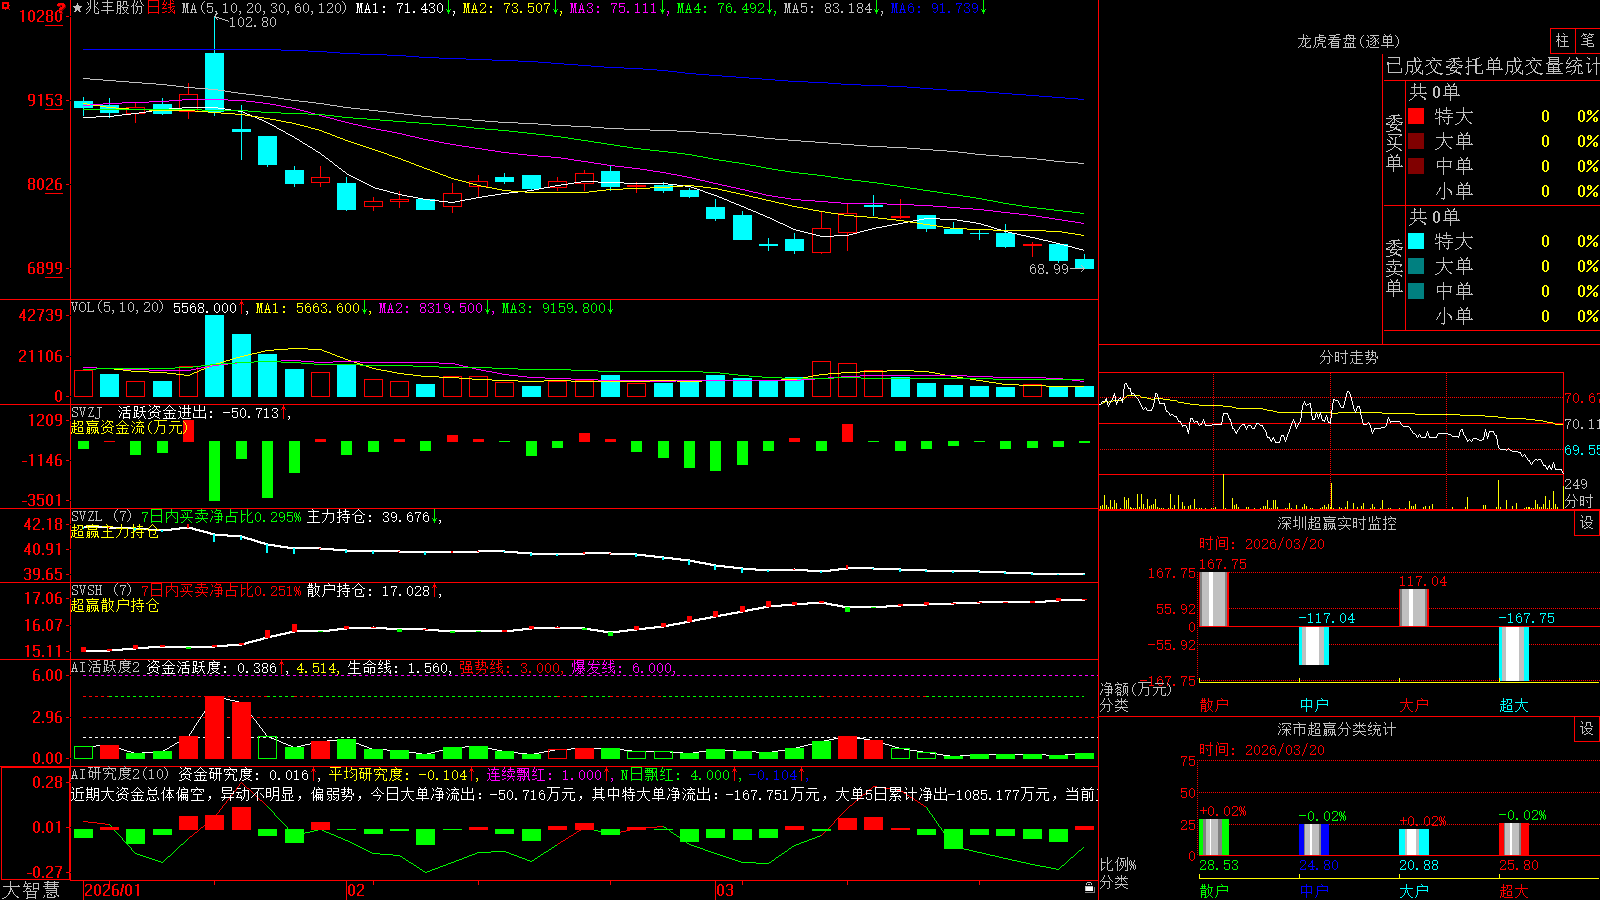The width and height of the screenshot is (1600, 900).
Task: Click the 强势线: 3.000 label
Action: pyautogui.click(x=510, y=668)
